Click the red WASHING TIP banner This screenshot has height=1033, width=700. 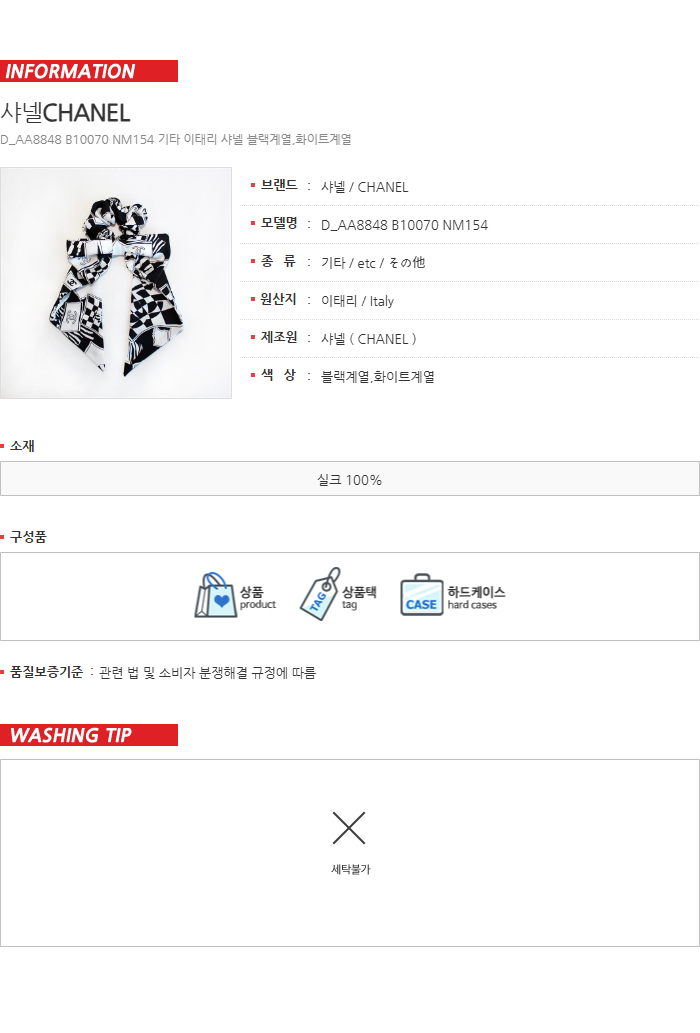pos(89,735)
